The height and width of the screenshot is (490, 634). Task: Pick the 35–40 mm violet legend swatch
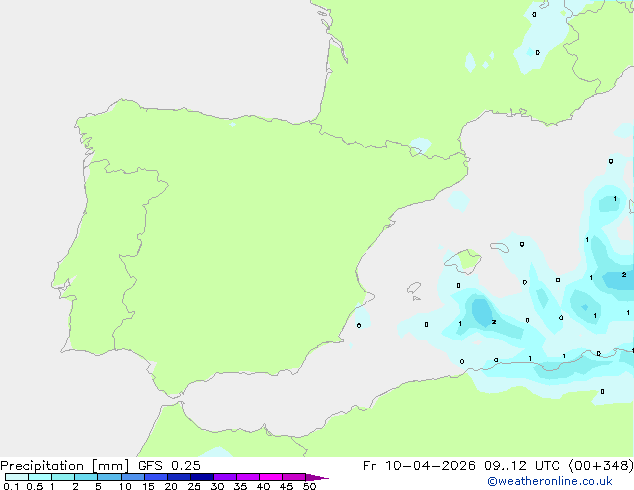coord(248,477)
